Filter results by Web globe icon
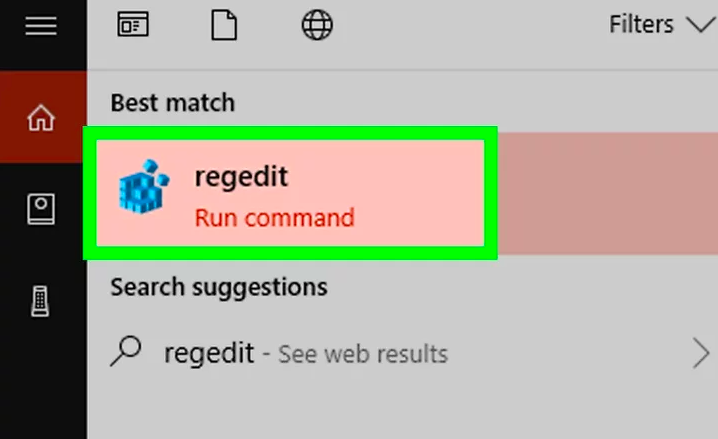The image size is (718, 439). (317, 25)
